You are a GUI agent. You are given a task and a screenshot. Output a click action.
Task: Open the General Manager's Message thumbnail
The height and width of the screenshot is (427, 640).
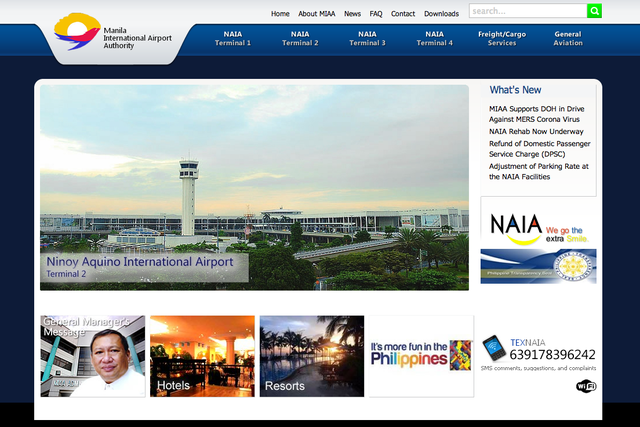(93, 356)
